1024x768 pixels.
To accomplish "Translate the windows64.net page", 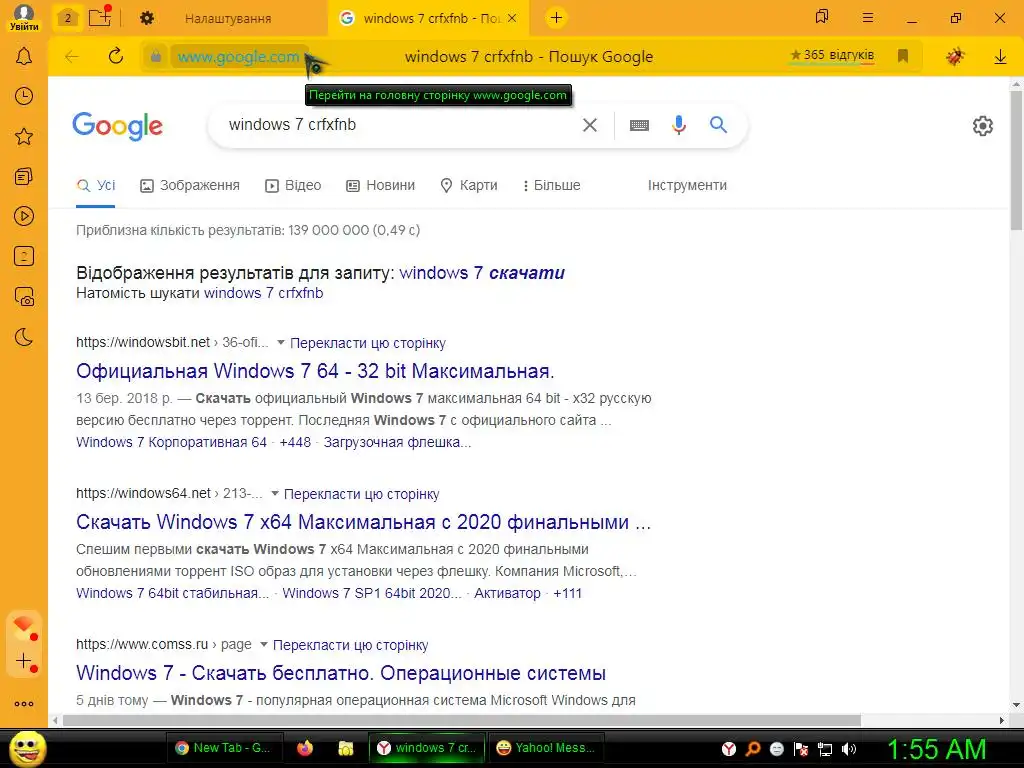I will [x=361, y=494].
